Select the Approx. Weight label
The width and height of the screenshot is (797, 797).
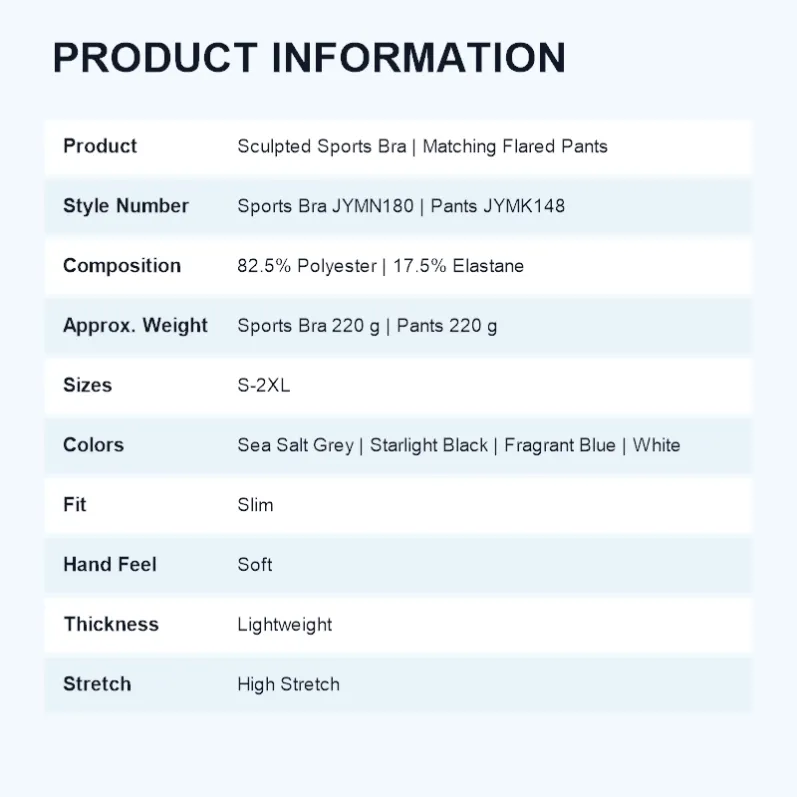point(135,326)
